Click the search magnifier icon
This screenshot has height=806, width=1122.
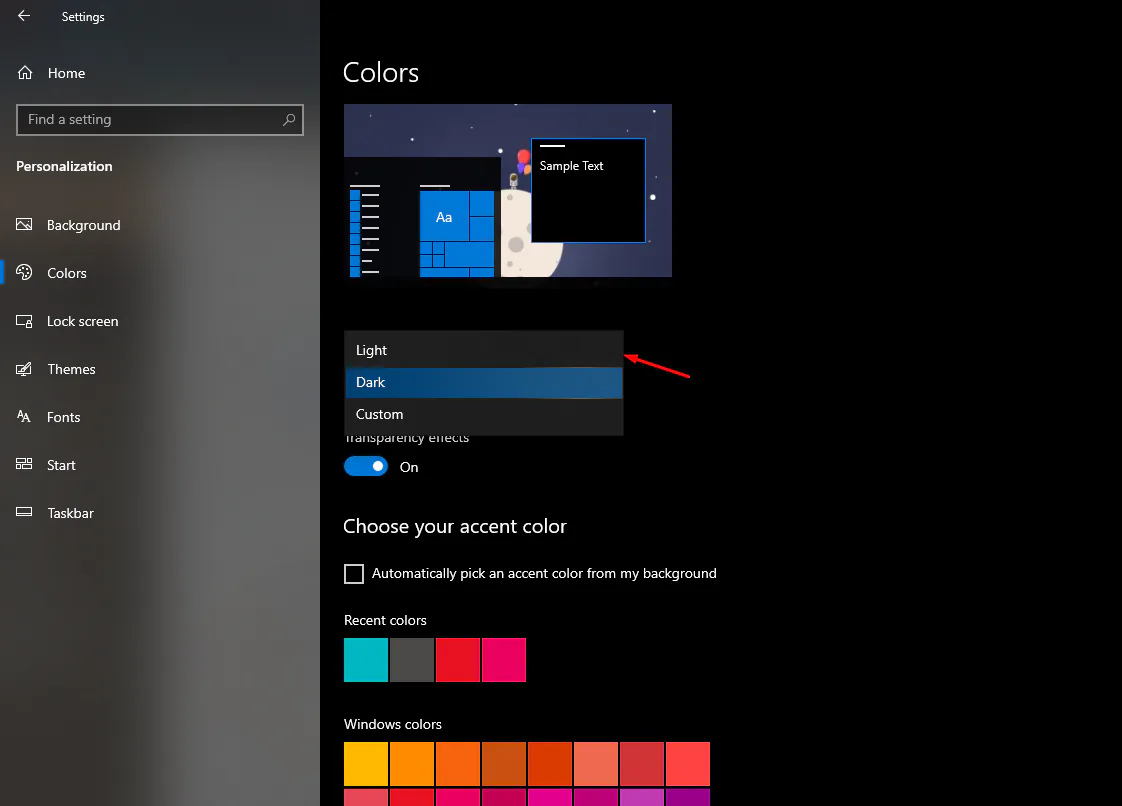pyautogui.click(x=289, y=120)
